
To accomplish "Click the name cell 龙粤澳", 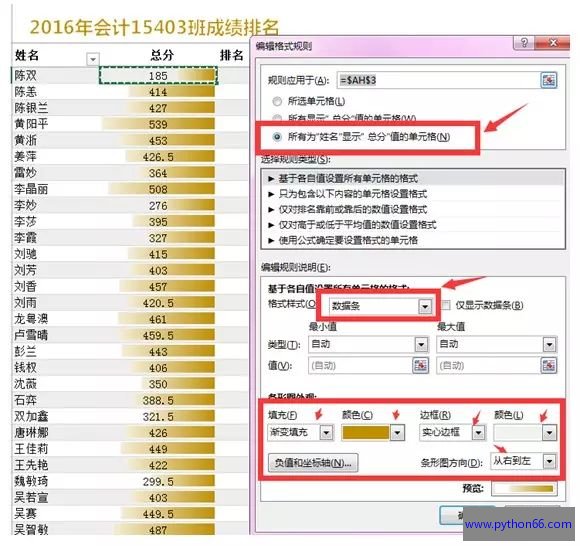I will [31, 319].
